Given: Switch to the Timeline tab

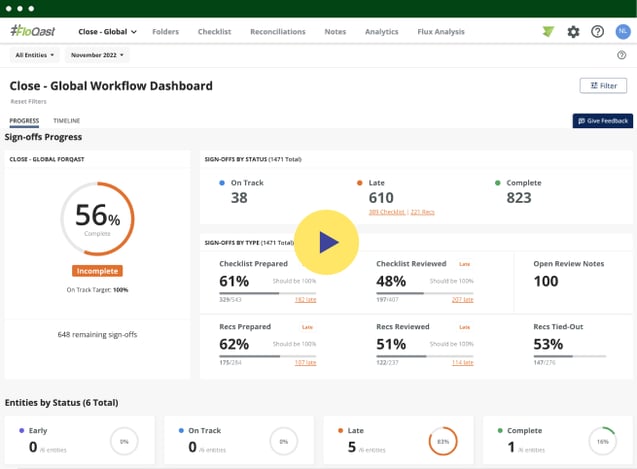Looking at the screenshot, I should click(x=67, y=121).
